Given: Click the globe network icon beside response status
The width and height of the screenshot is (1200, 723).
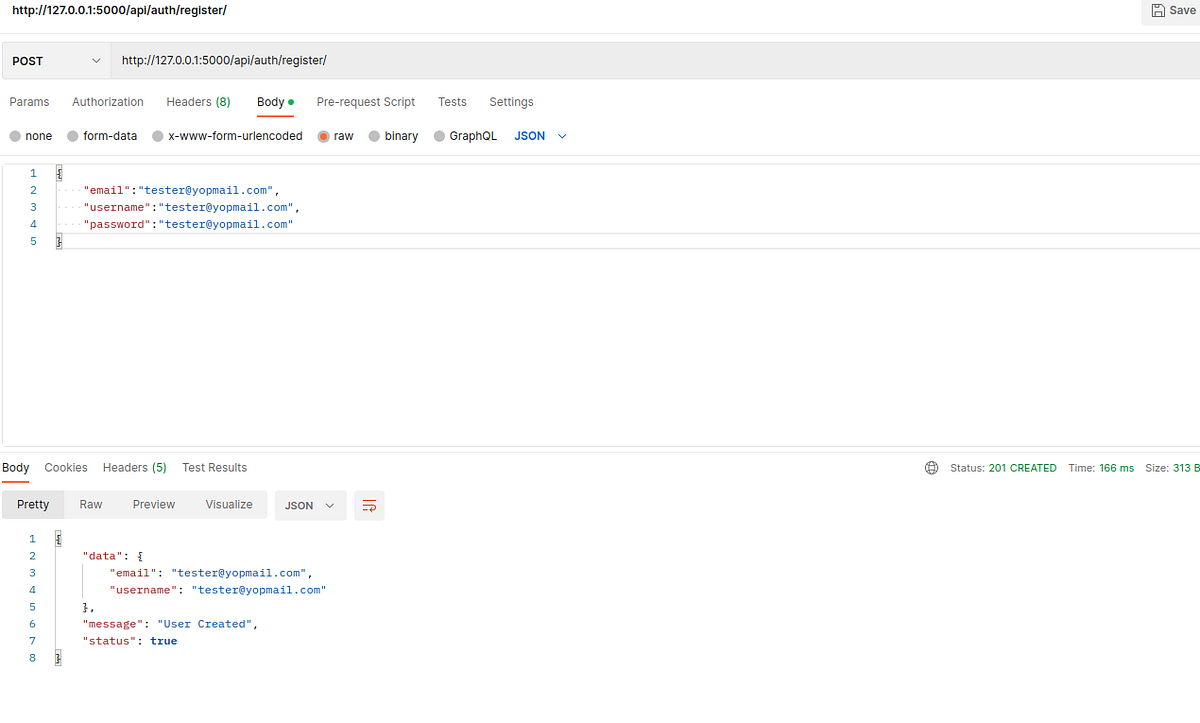Looking at the screenshot, I should pos(931,467).
